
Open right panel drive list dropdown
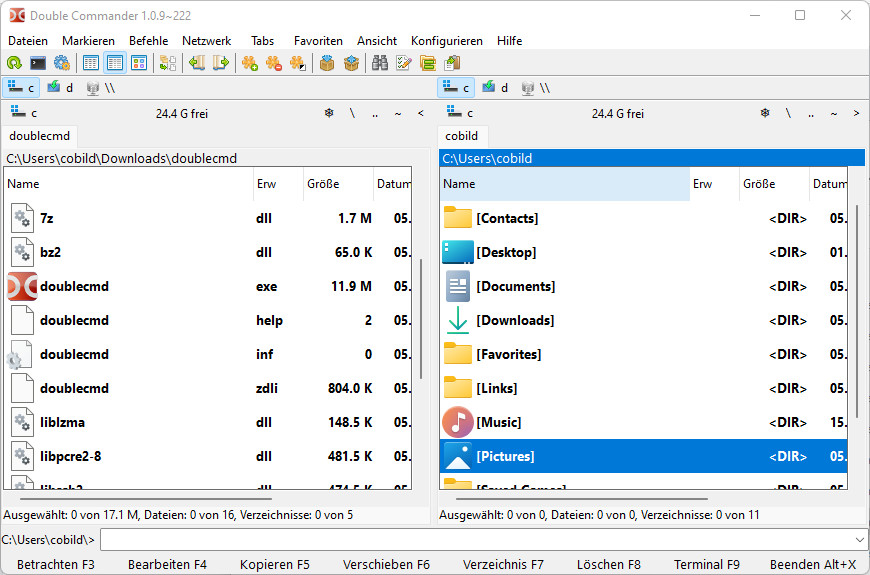tap(459, 113)
